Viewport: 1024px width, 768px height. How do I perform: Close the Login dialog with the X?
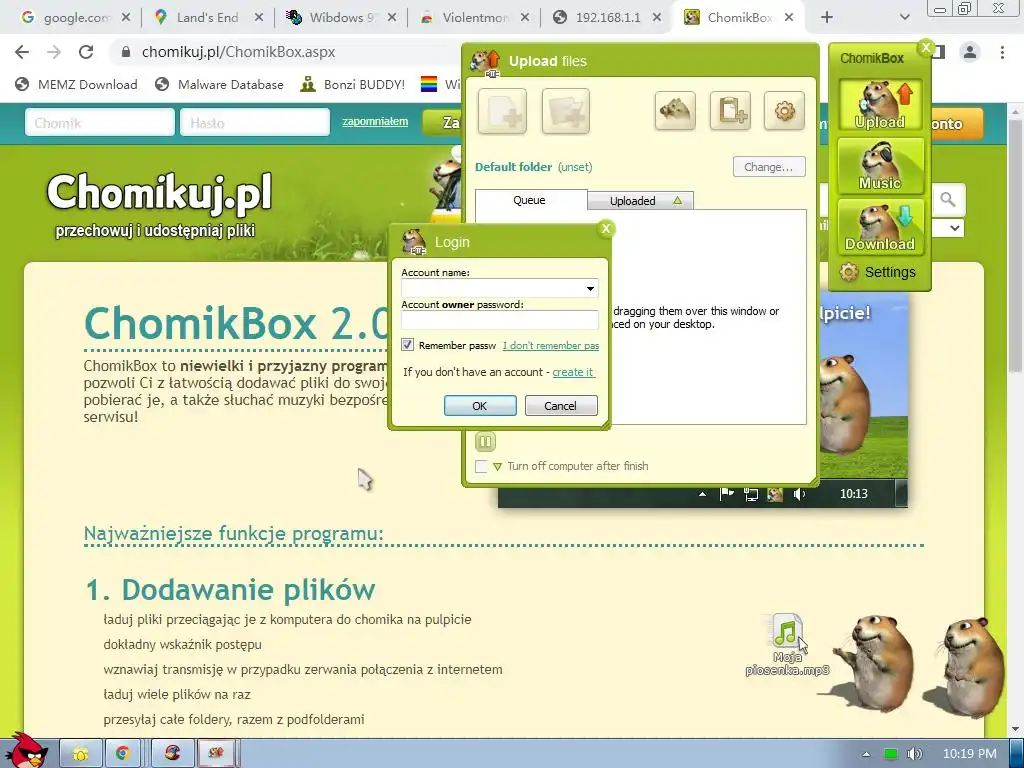606,229
